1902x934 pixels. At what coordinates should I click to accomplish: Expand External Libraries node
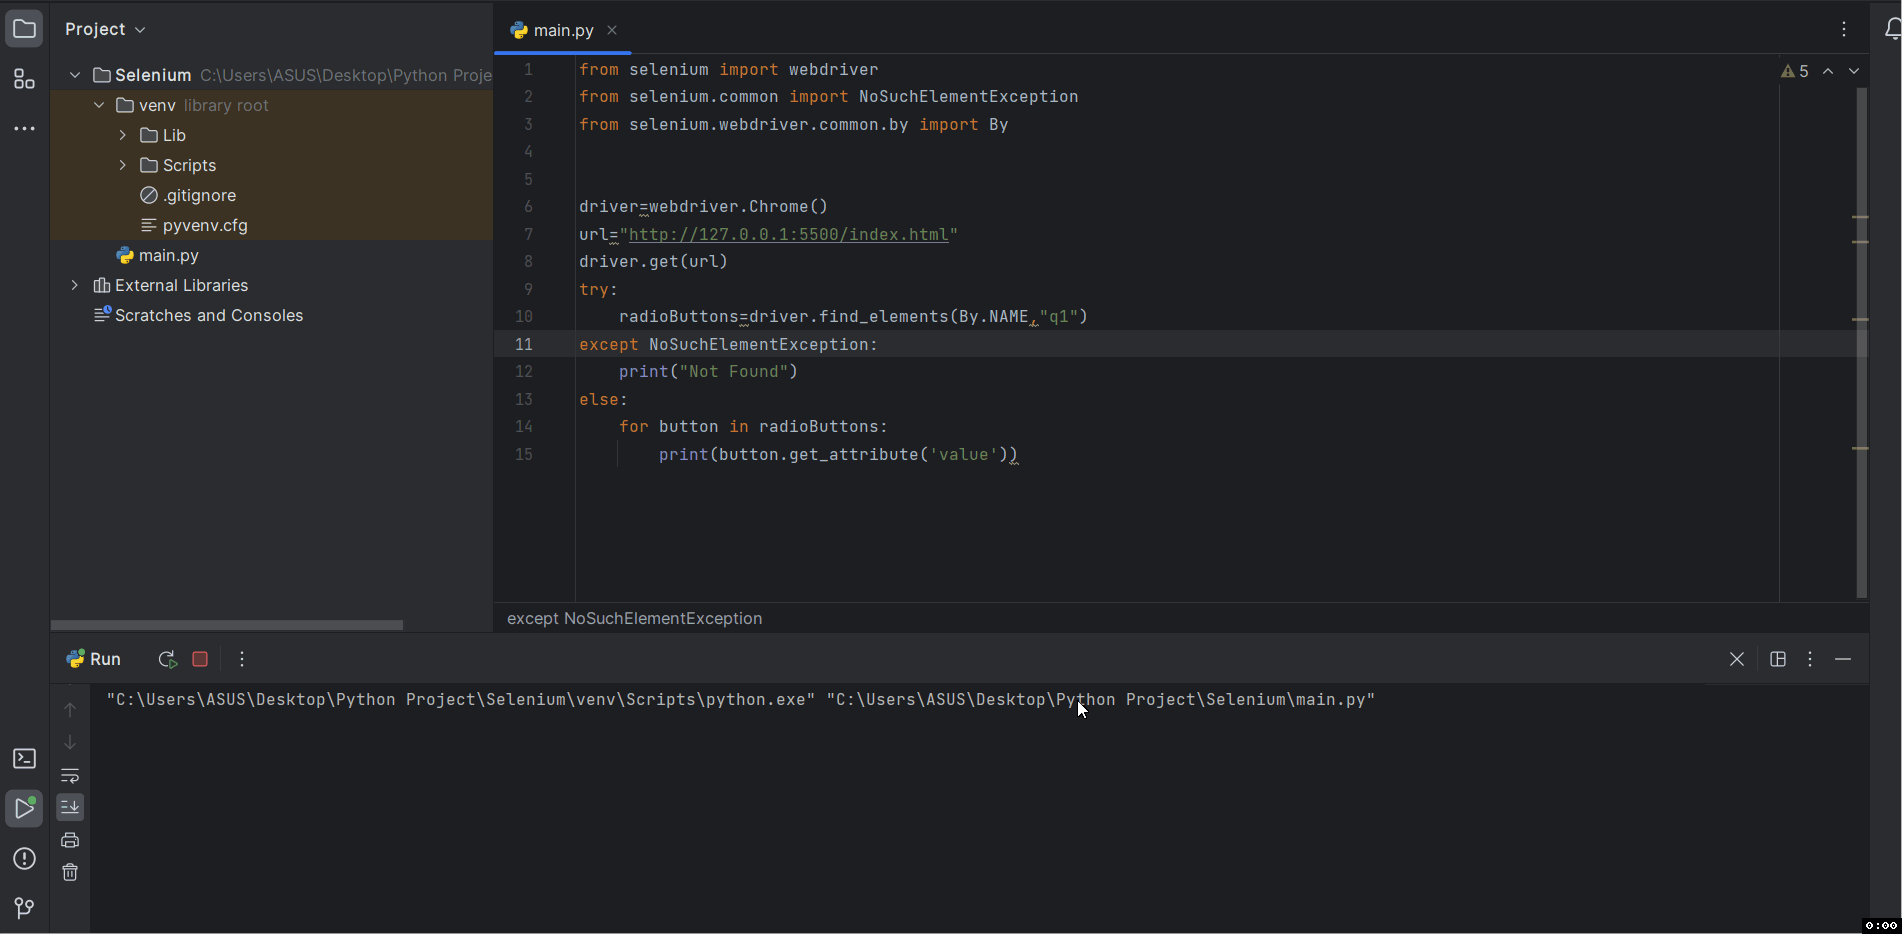(75, 285)
